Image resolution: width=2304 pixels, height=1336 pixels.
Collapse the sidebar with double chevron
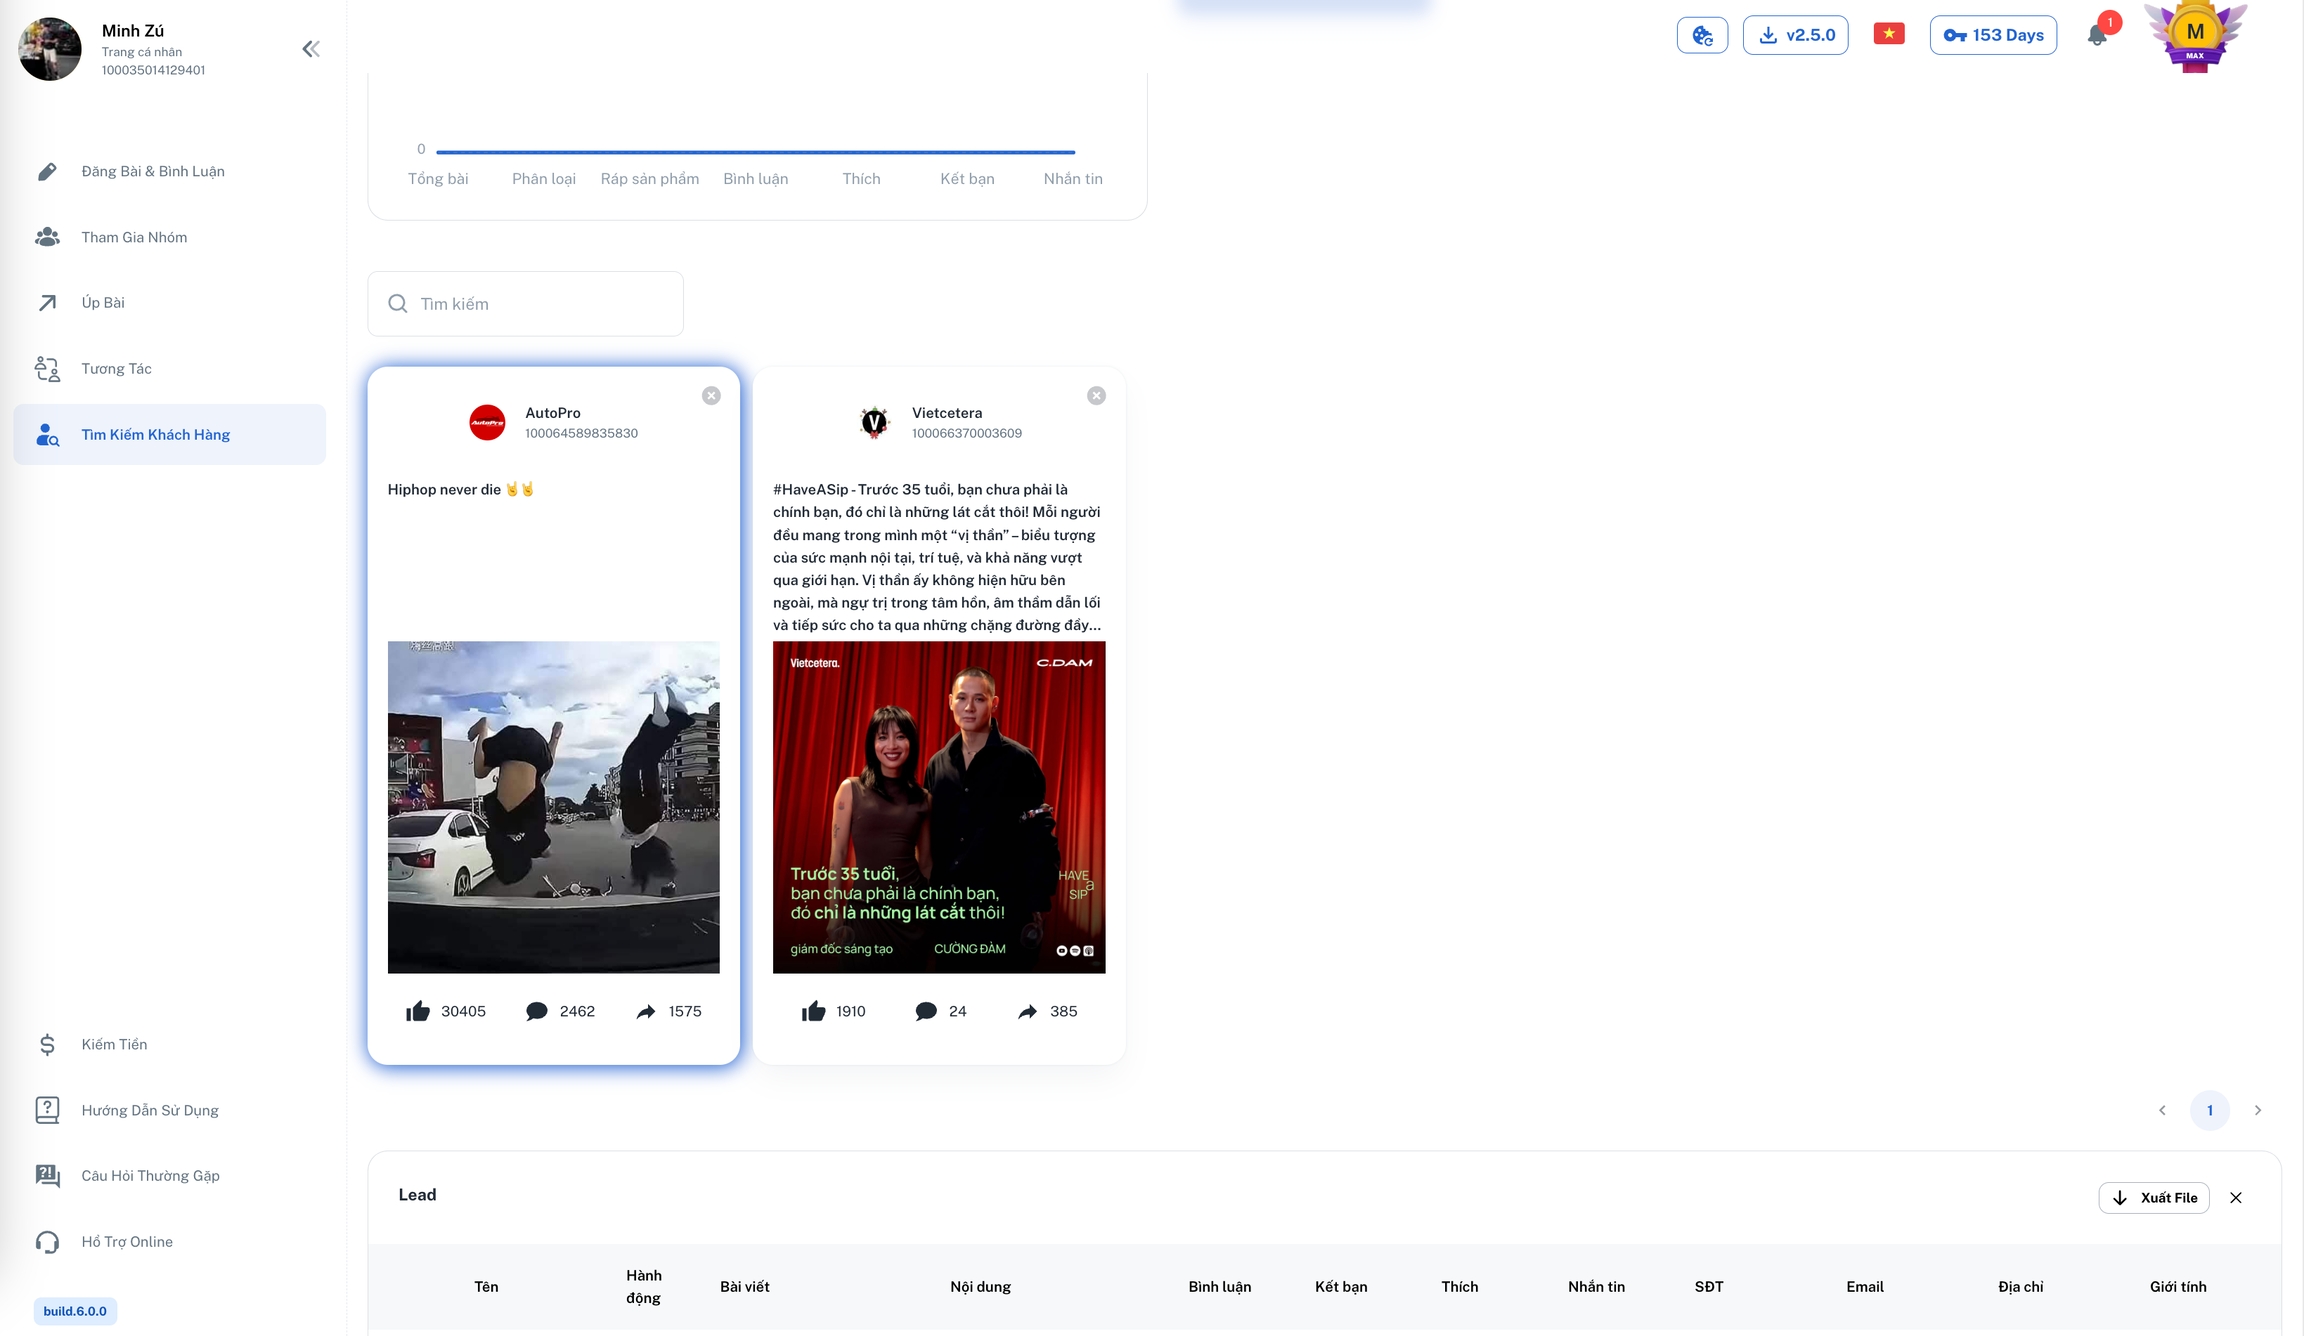point(311,49)
